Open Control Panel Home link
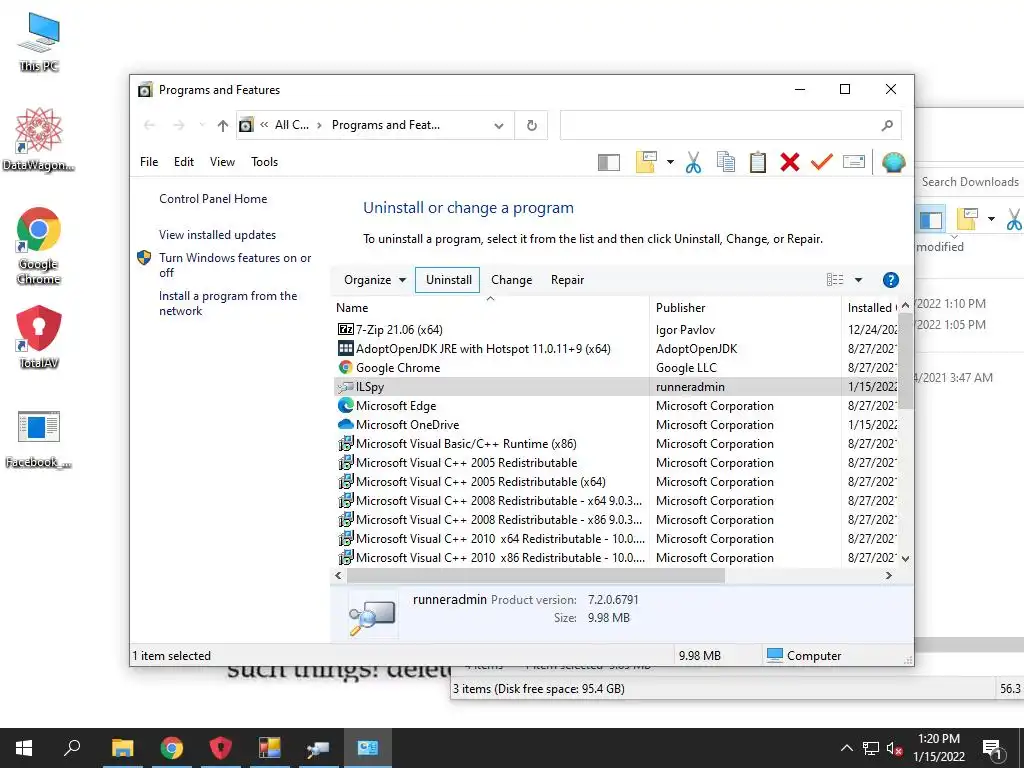 click(213, 199)
